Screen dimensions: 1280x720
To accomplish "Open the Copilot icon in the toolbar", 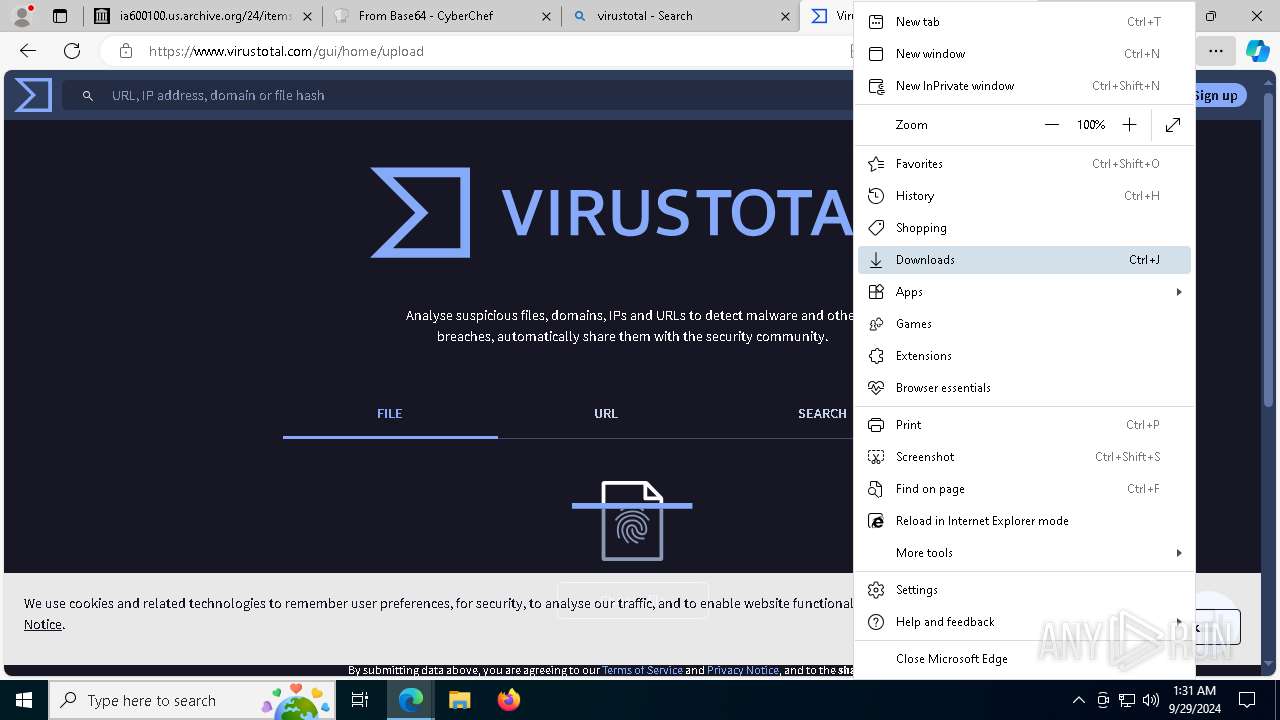I will click(1257, 51).
